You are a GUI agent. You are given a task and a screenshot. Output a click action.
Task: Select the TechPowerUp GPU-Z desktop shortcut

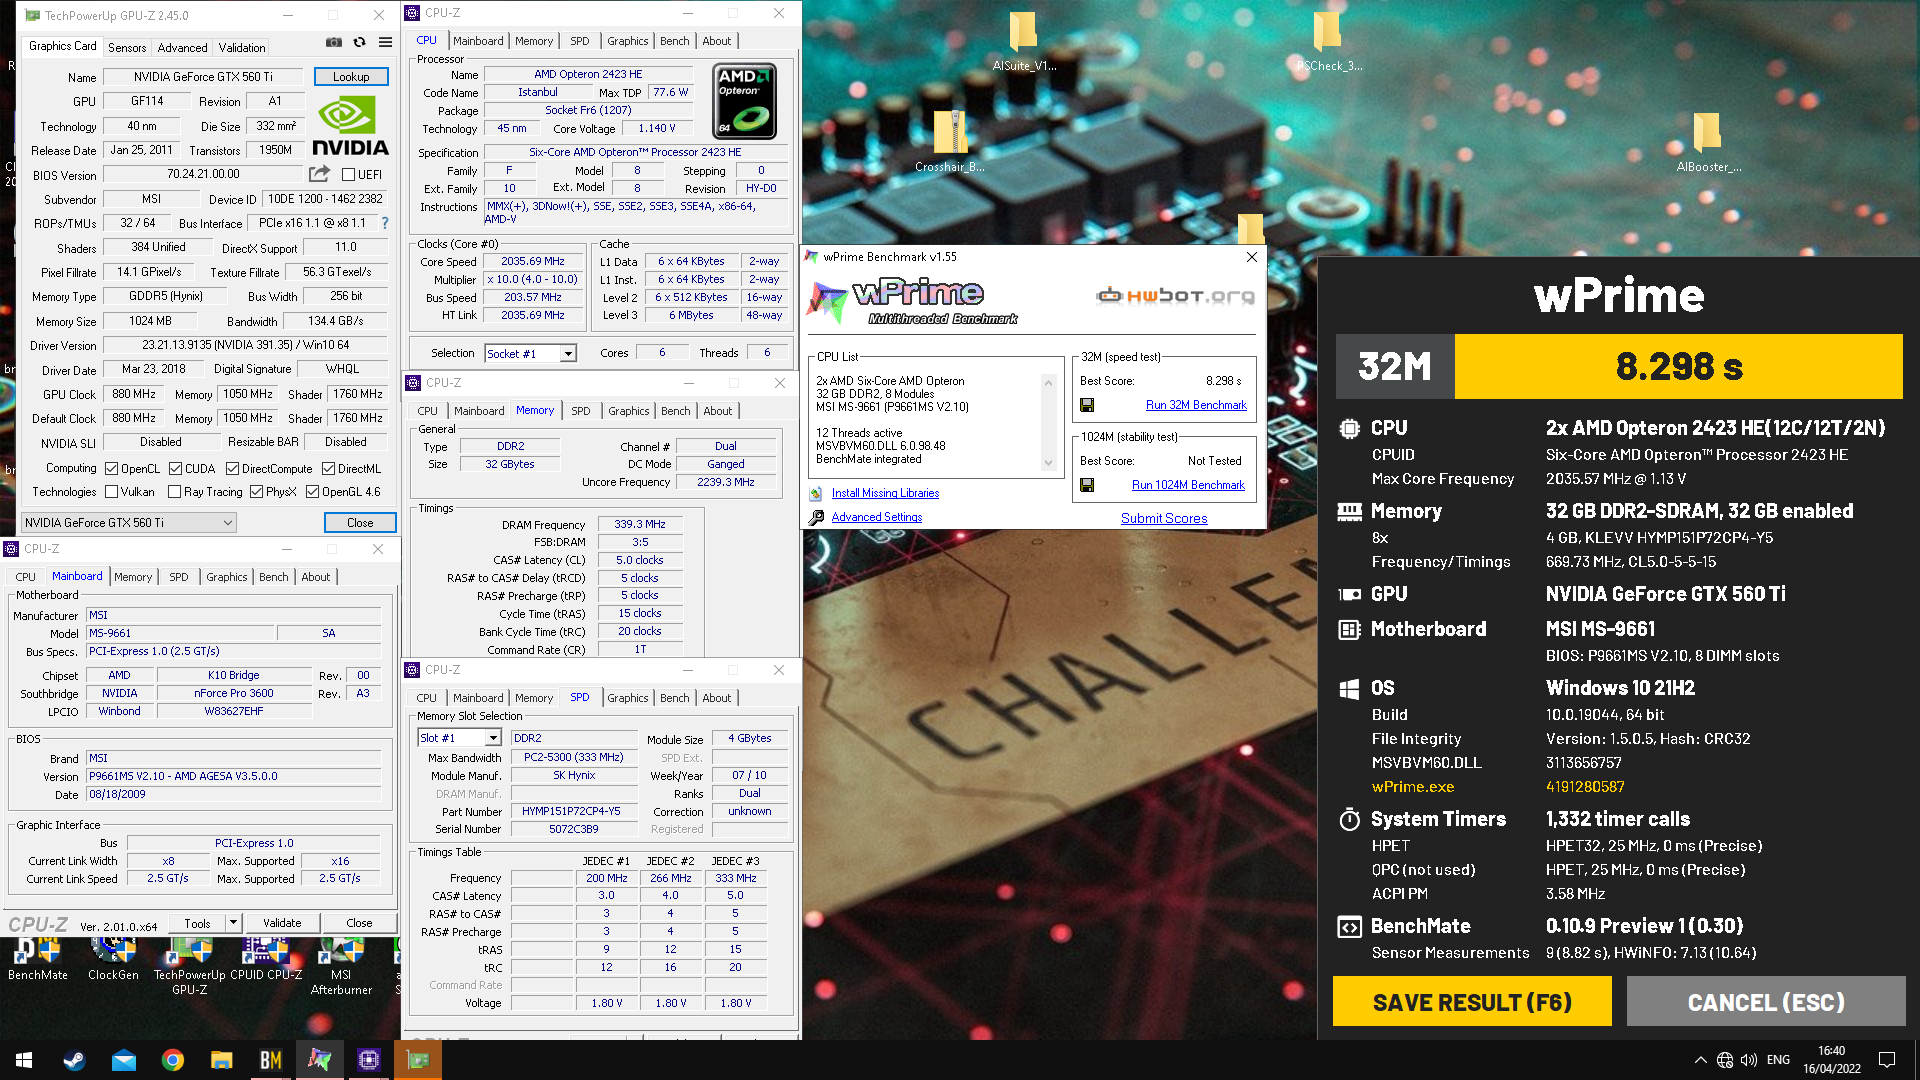tap(189, 967)
